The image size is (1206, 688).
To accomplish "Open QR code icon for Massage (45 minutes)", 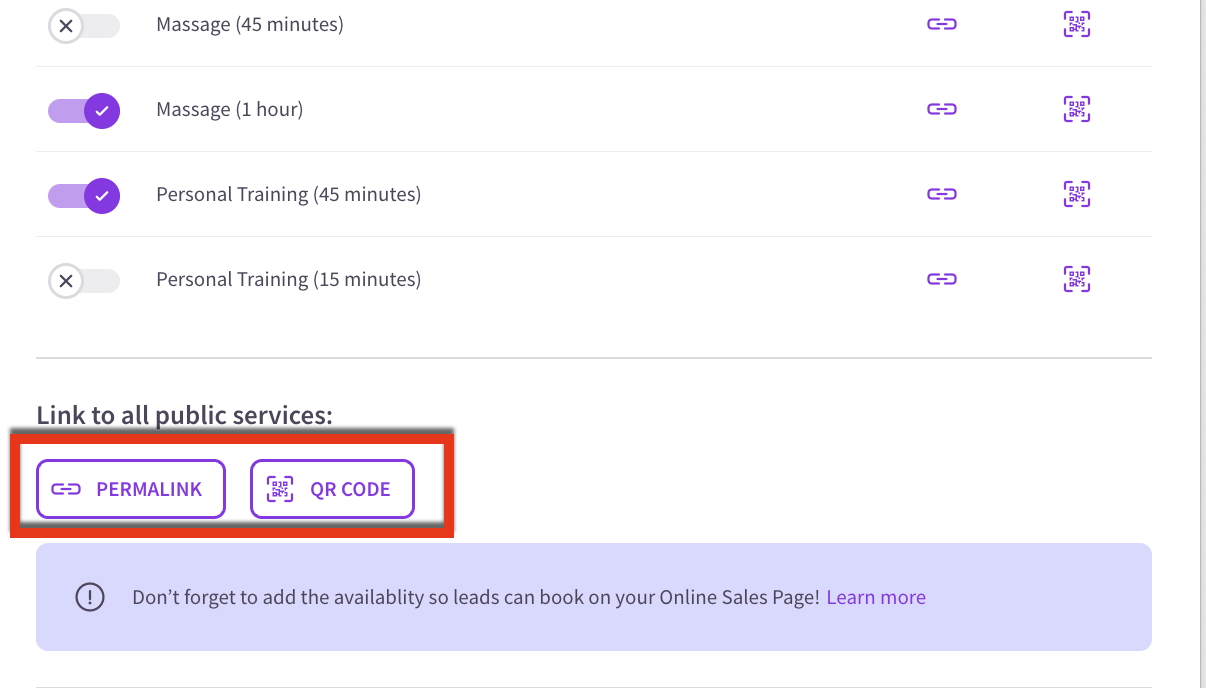I will tap(1076, 25).
